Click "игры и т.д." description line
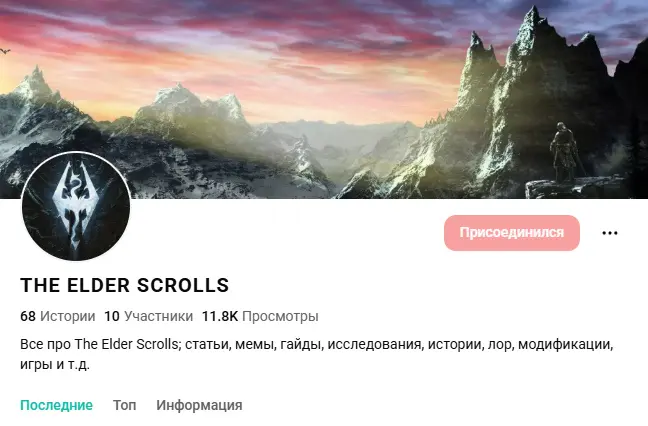The image size is (648, 426). click(55, 364)
